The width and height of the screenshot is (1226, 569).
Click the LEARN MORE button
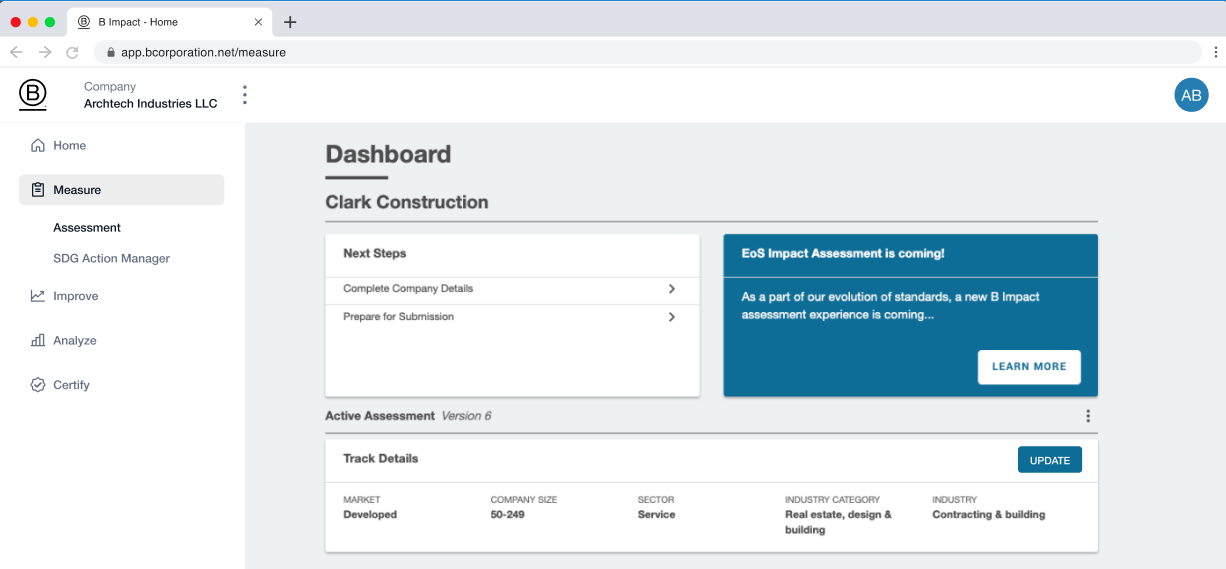(x=1029, y=367)
